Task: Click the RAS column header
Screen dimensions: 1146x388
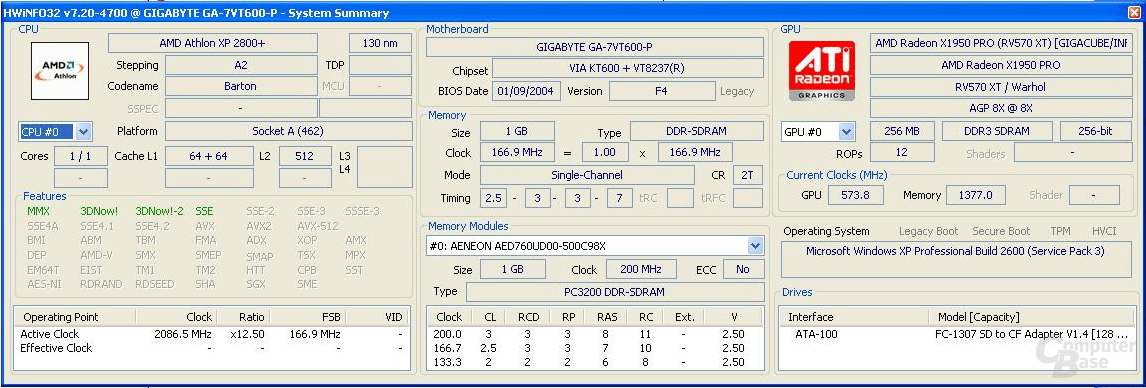Action: [x=608, y=317]
